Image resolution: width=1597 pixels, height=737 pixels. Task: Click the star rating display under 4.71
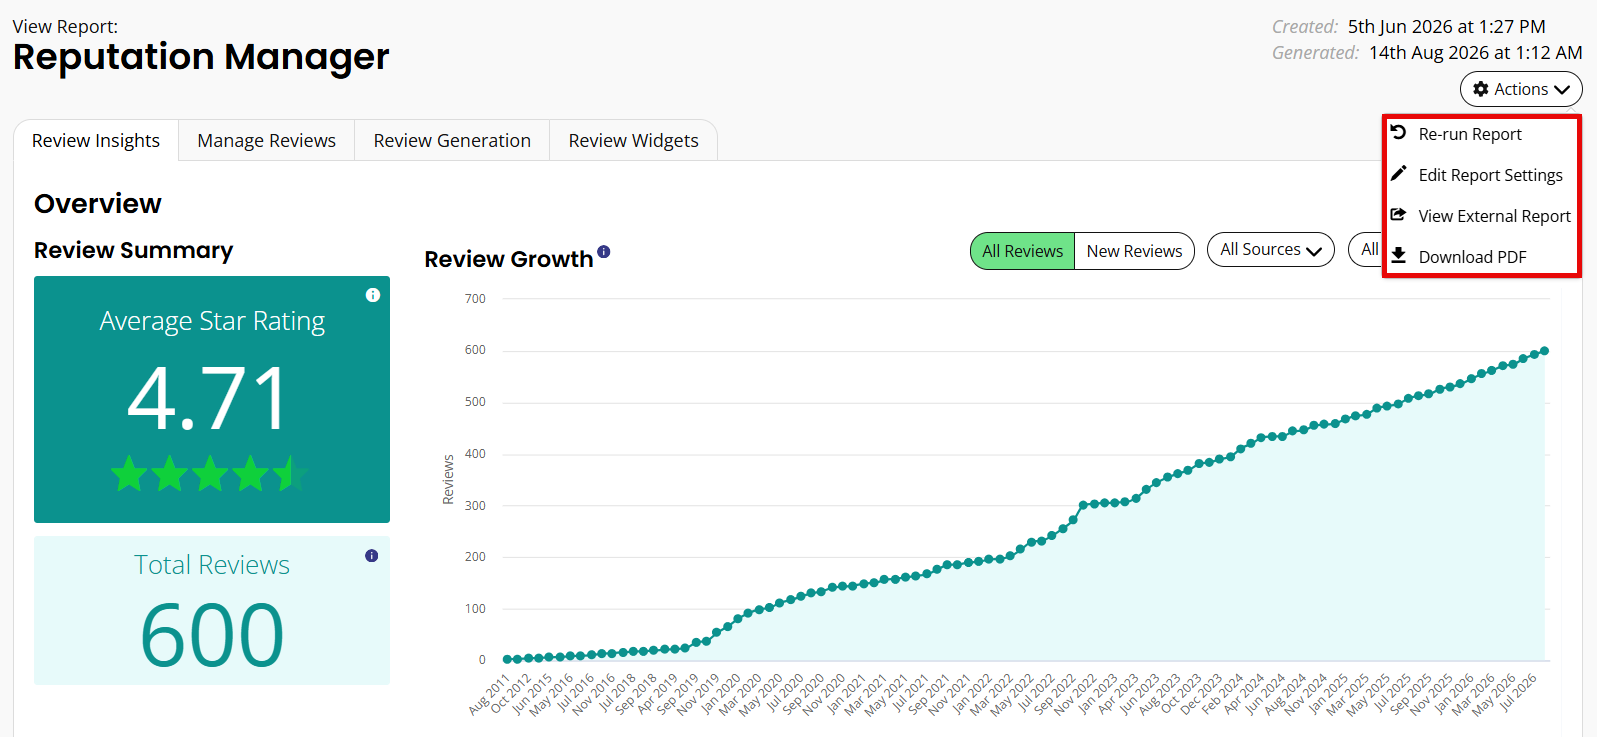209,473
